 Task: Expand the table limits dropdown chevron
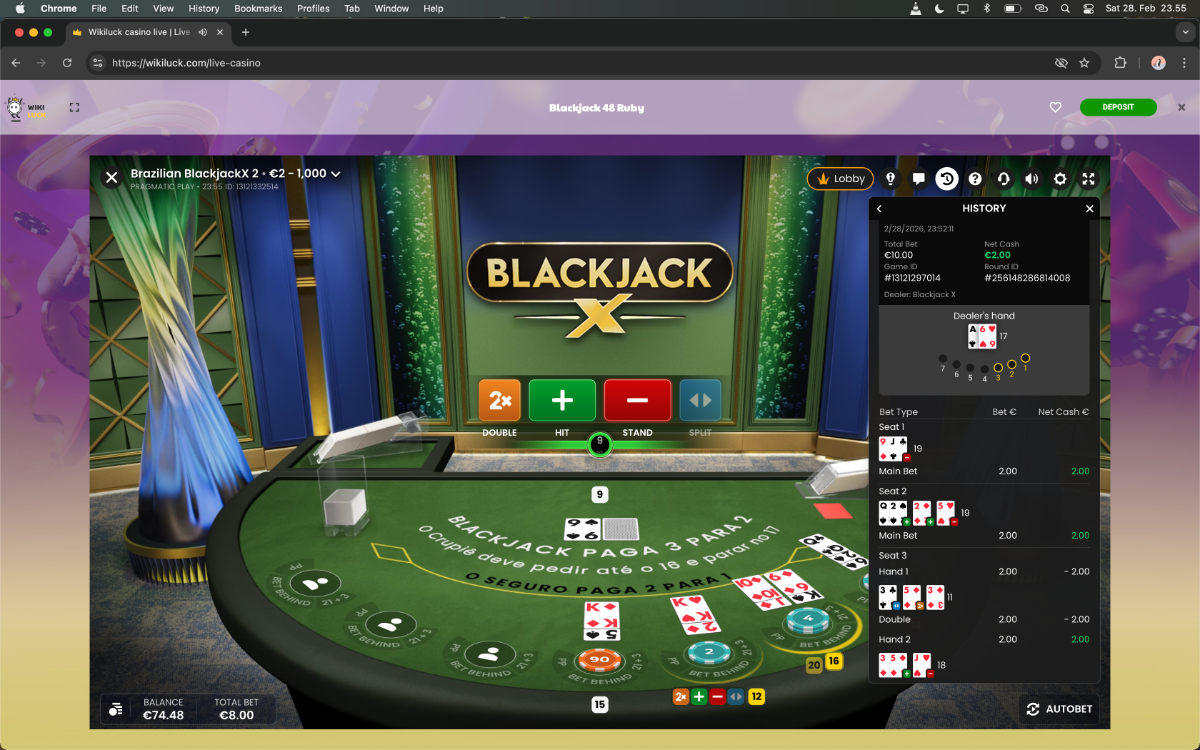[336, 174]
